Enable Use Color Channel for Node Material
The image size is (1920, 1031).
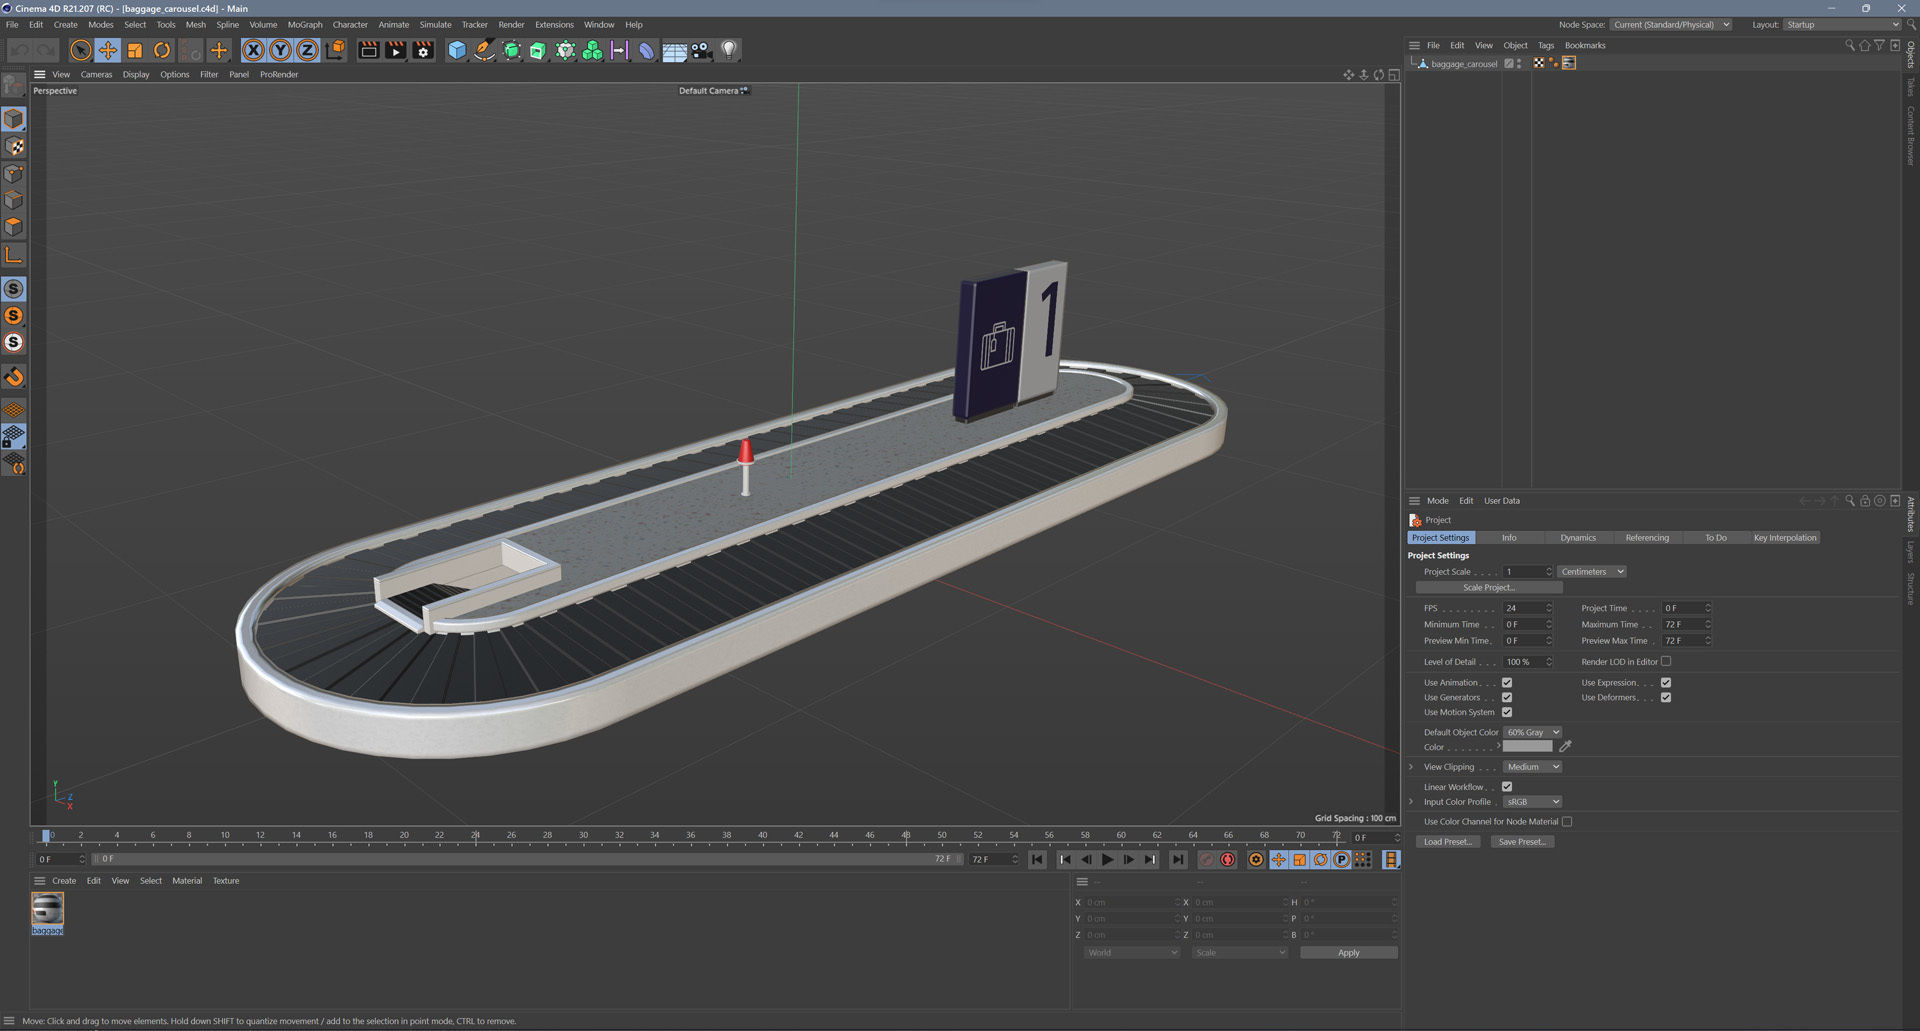(1567, 822)
